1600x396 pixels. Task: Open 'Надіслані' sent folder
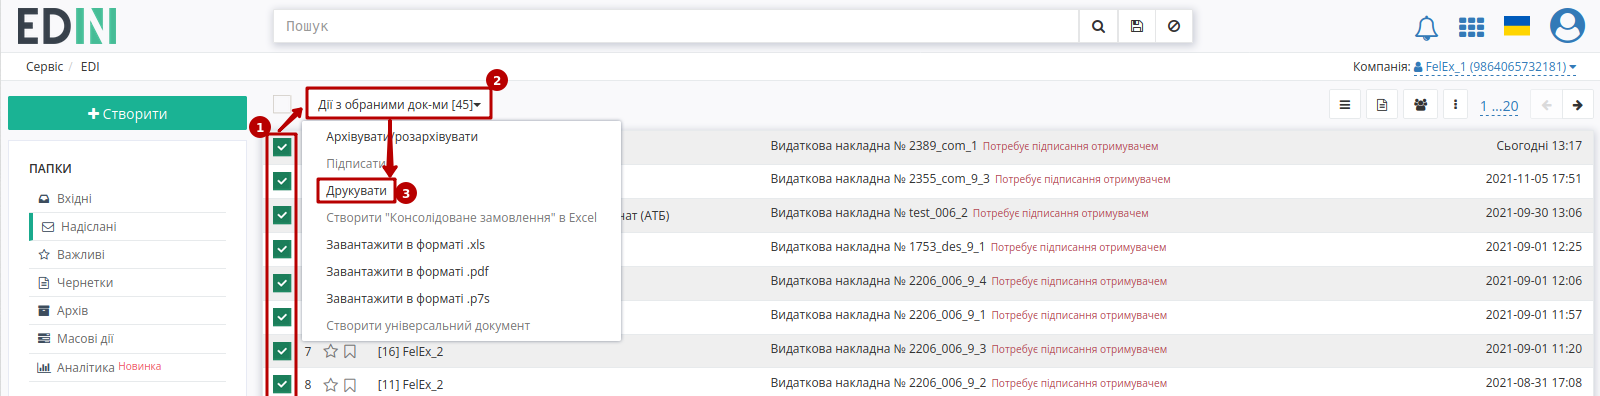88,227
